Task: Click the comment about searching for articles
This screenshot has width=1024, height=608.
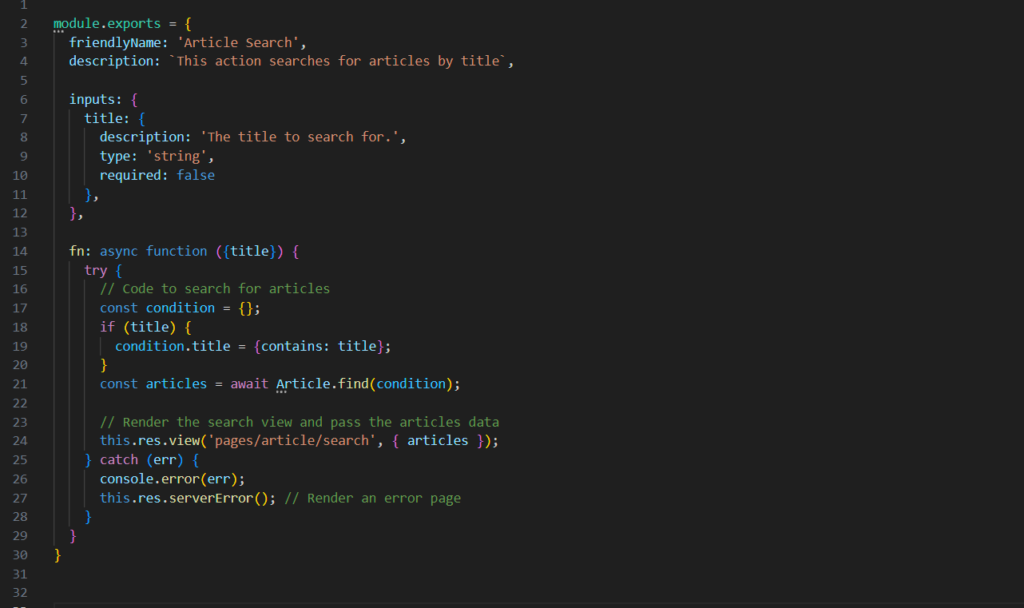Action: tap(215, 288)
